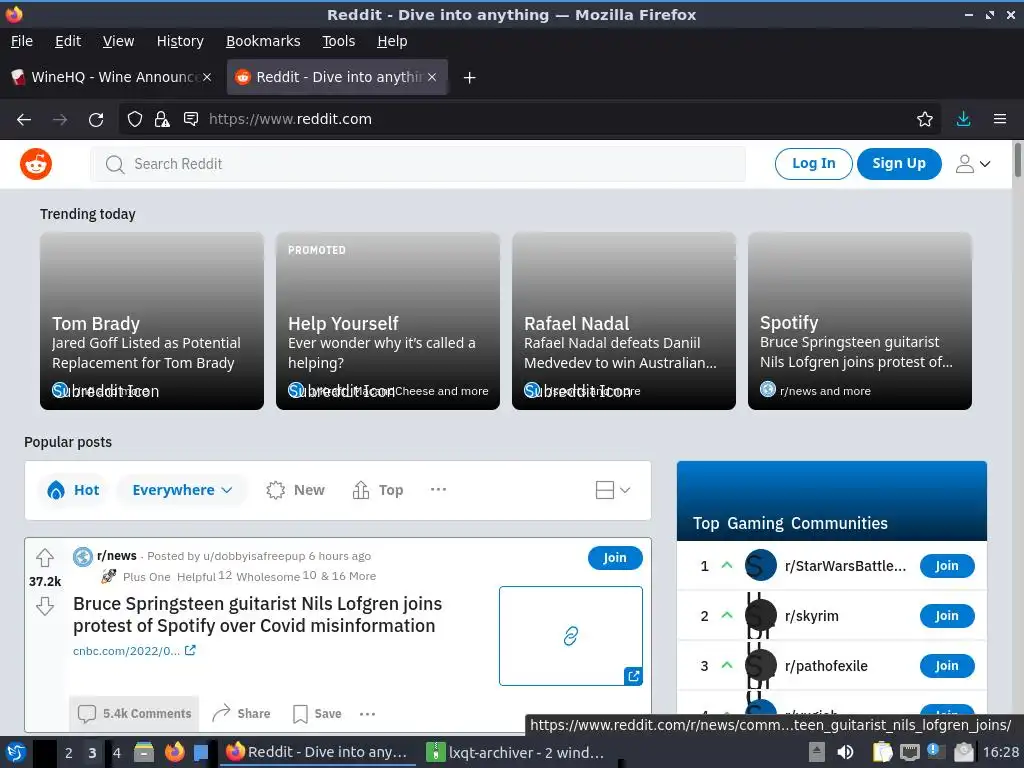Open the LXQt start menu icon
The image size is (1024, 768).
click(x=16, y=752)
